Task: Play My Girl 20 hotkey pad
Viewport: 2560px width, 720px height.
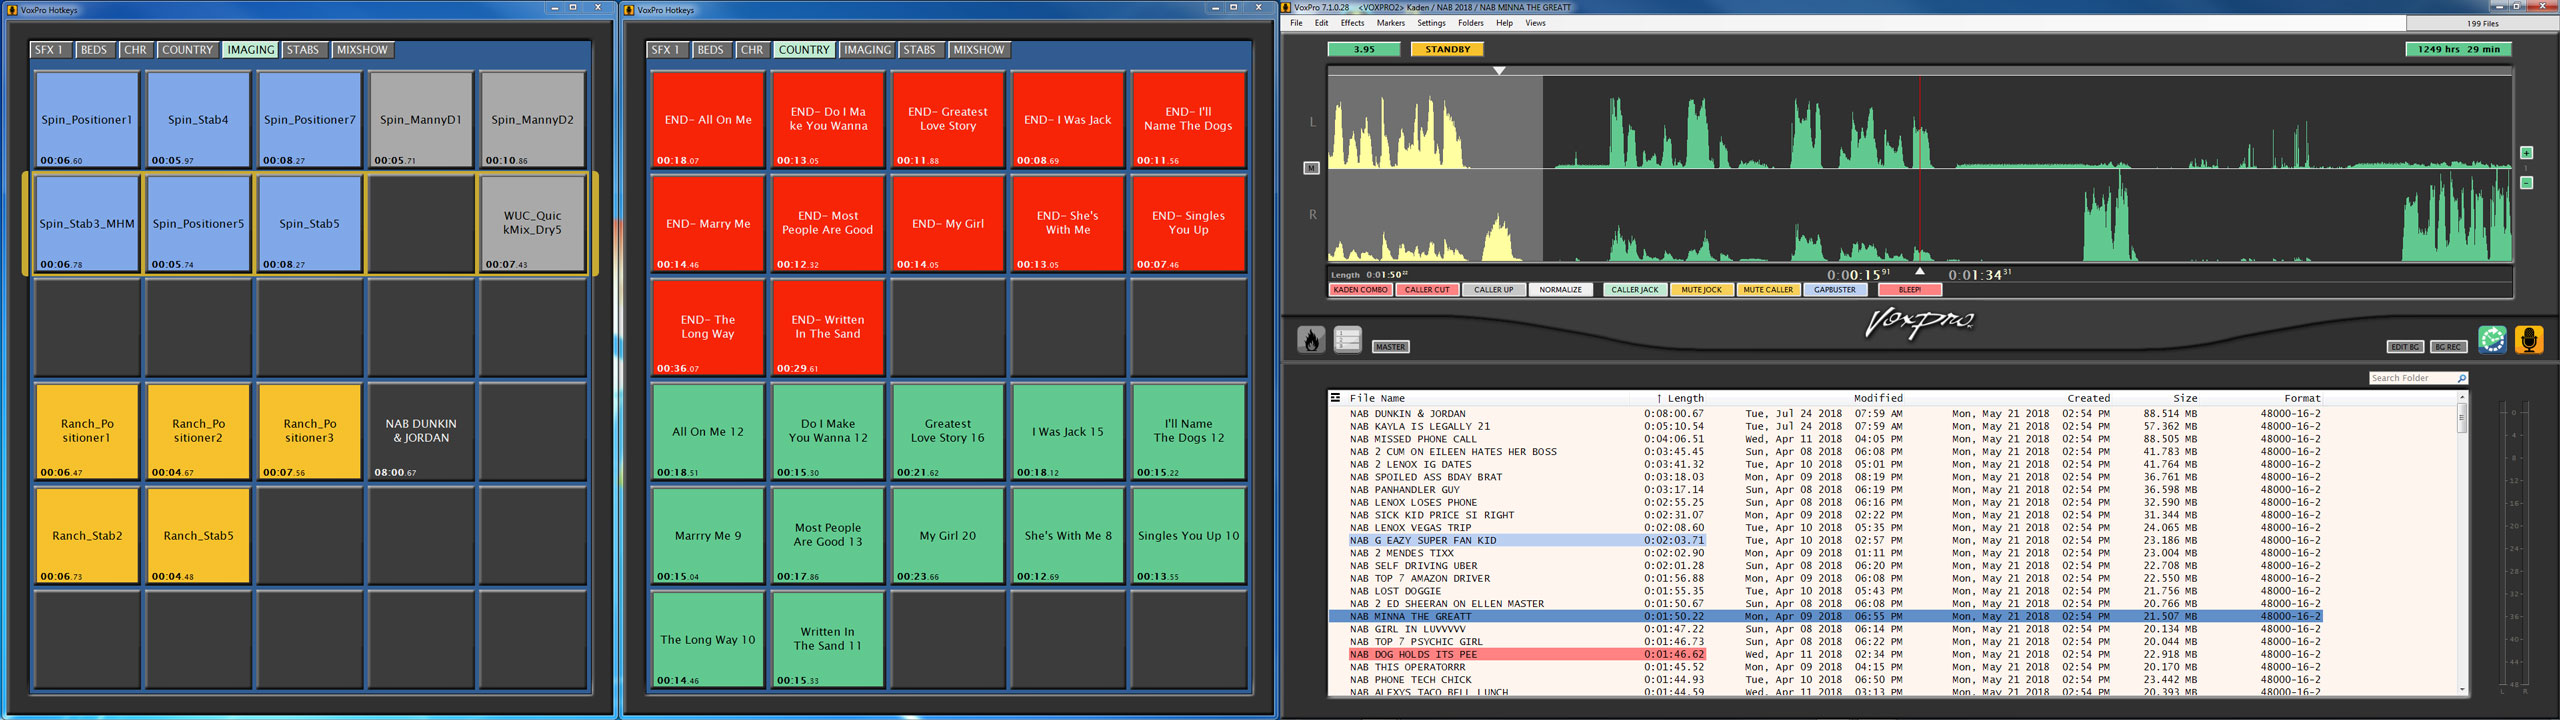Action: click(947, 535)
